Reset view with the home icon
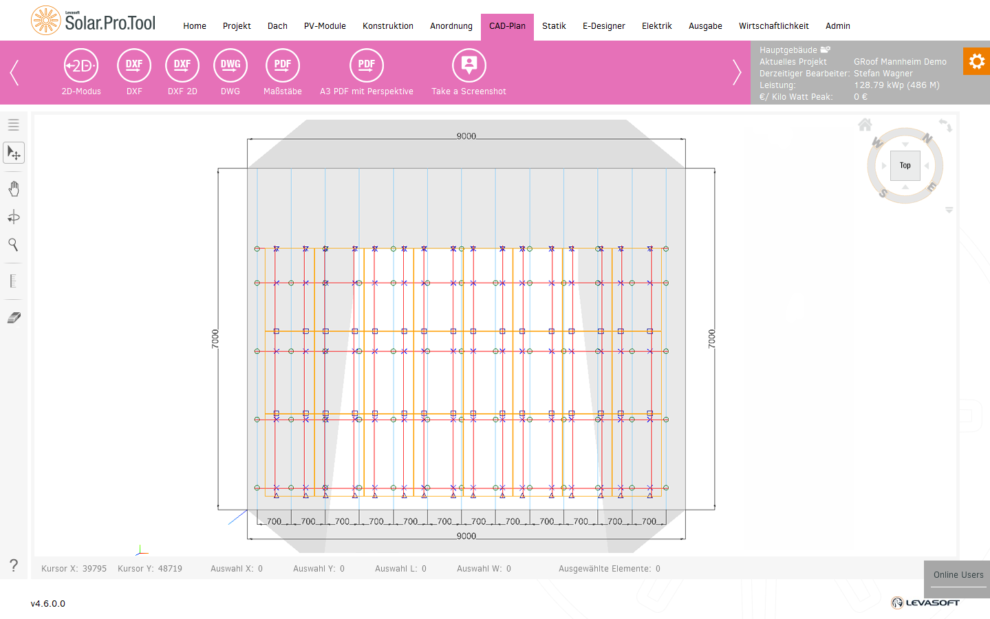The height and width of the screenshot is (619, 990). point(865,125)
